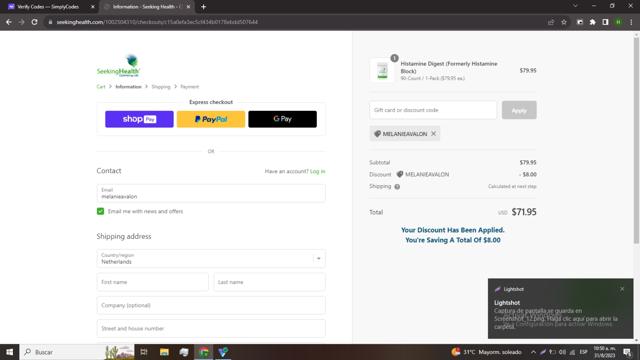Click the Seeking Health logo
This screenshot has height=360, width=640.
pyautogui.click(x=118, y=66)
